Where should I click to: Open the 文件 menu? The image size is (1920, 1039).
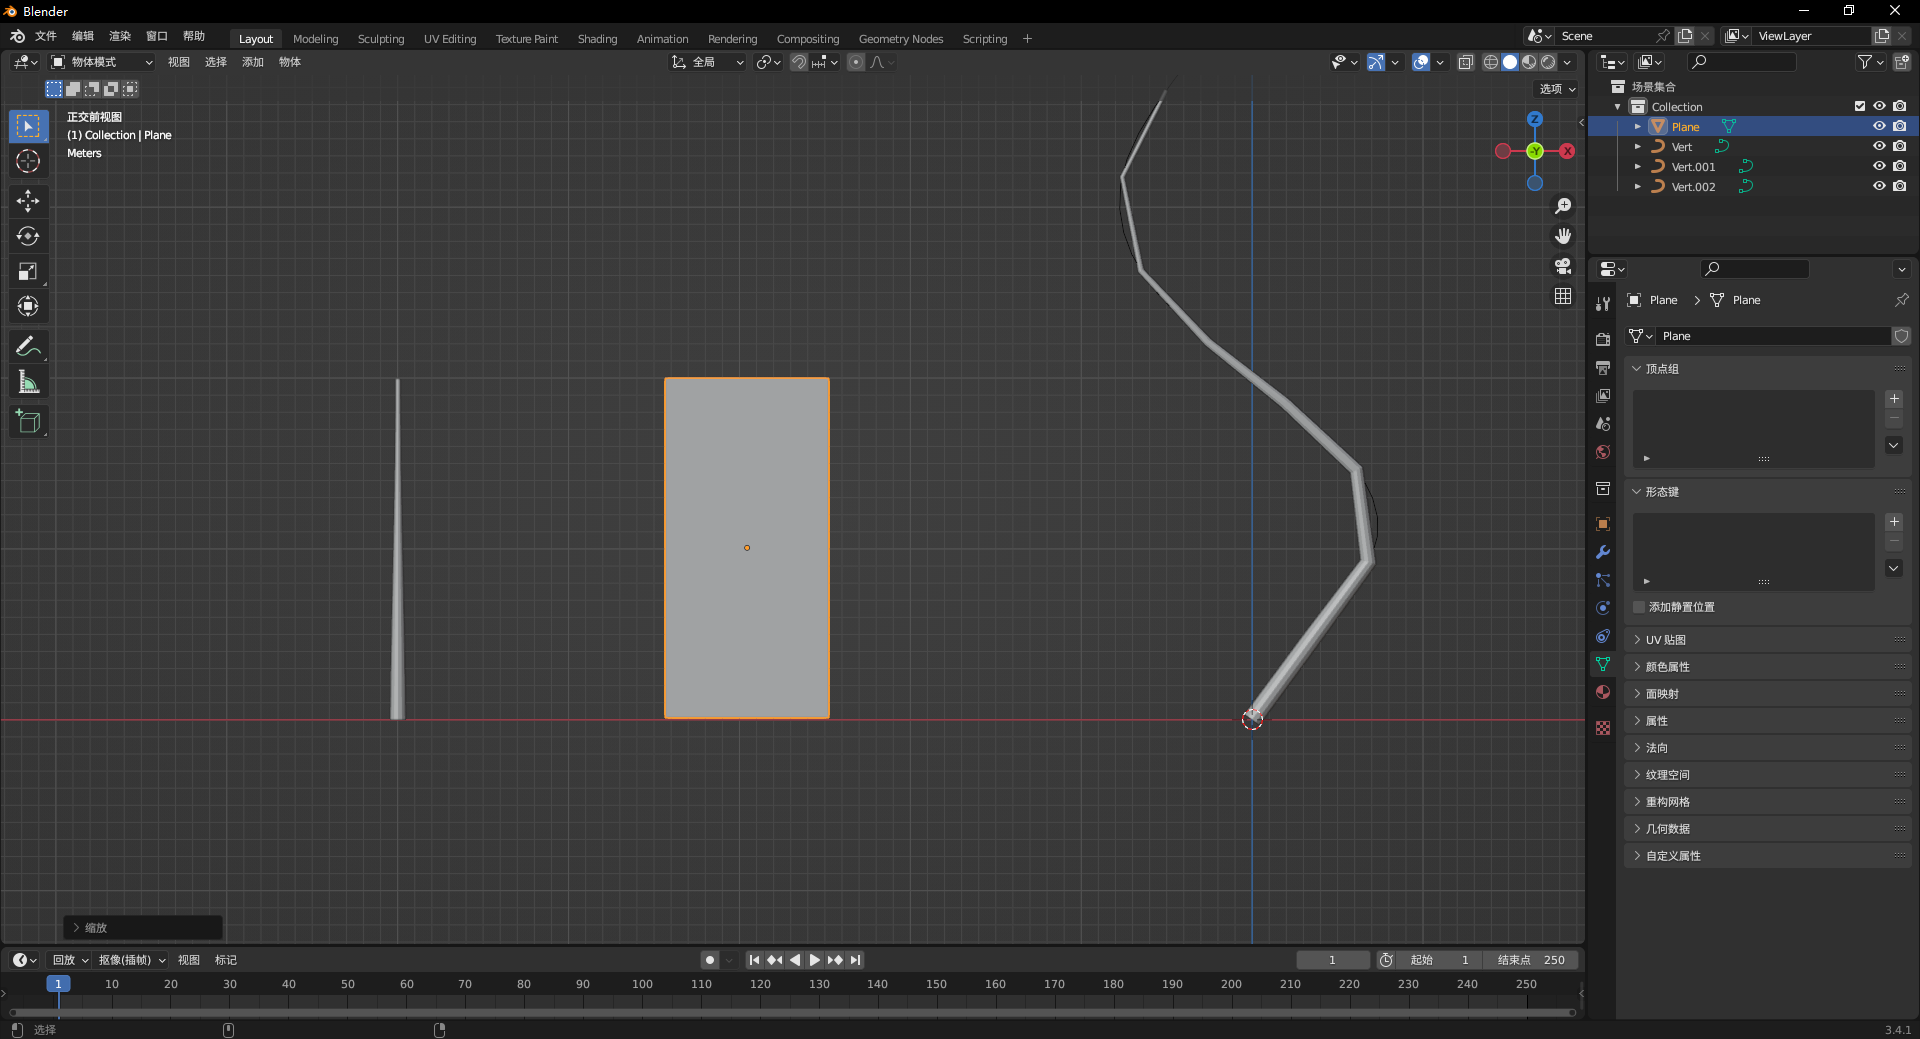46,36
